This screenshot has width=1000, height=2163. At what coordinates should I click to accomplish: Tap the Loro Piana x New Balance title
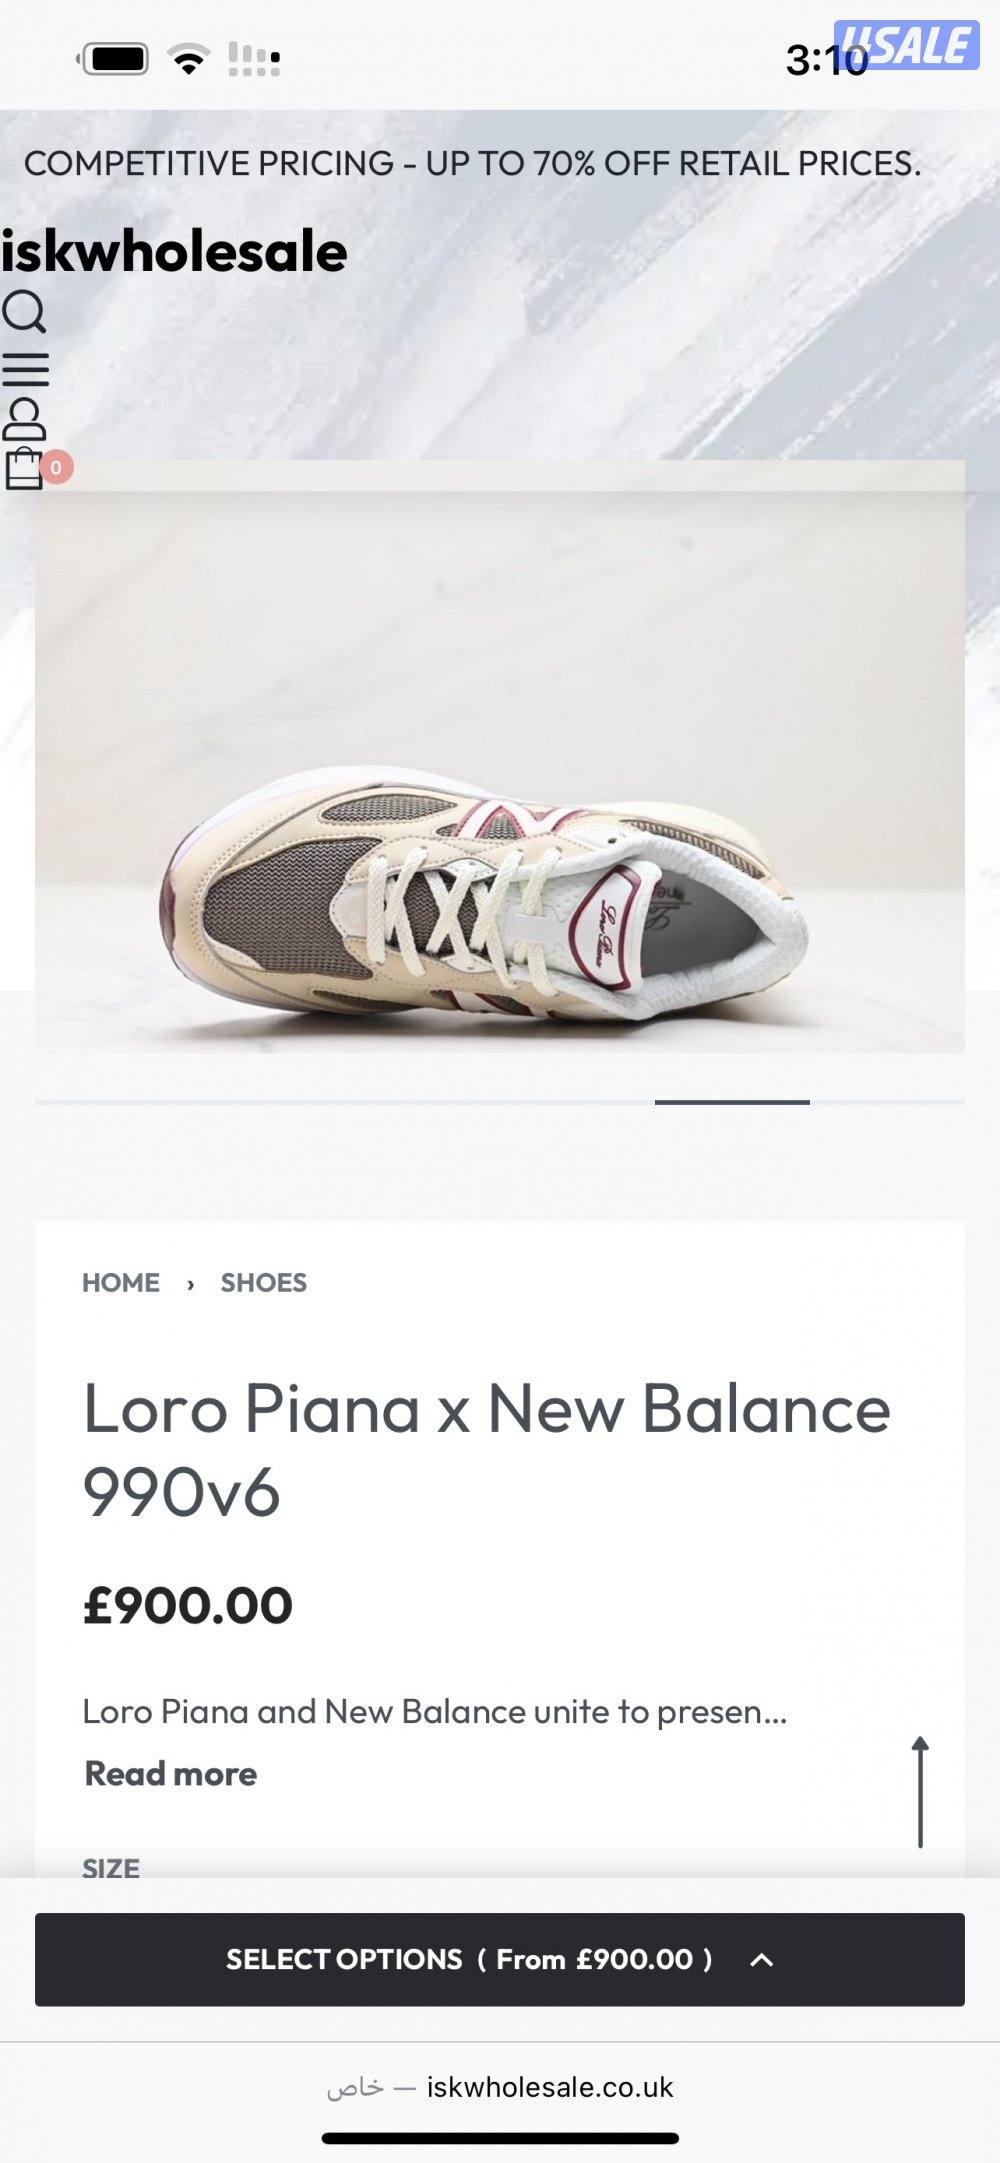(486, 1450)
